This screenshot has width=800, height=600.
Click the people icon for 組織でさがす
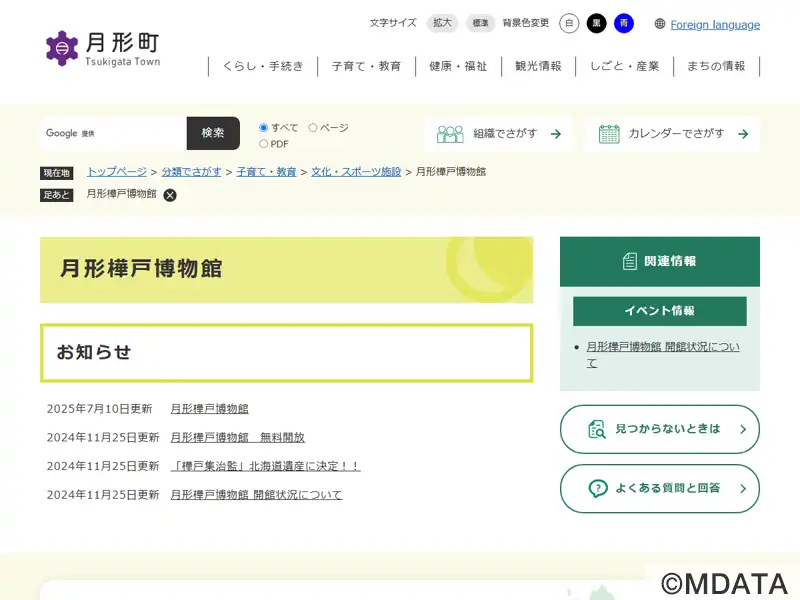pos(450,134)
